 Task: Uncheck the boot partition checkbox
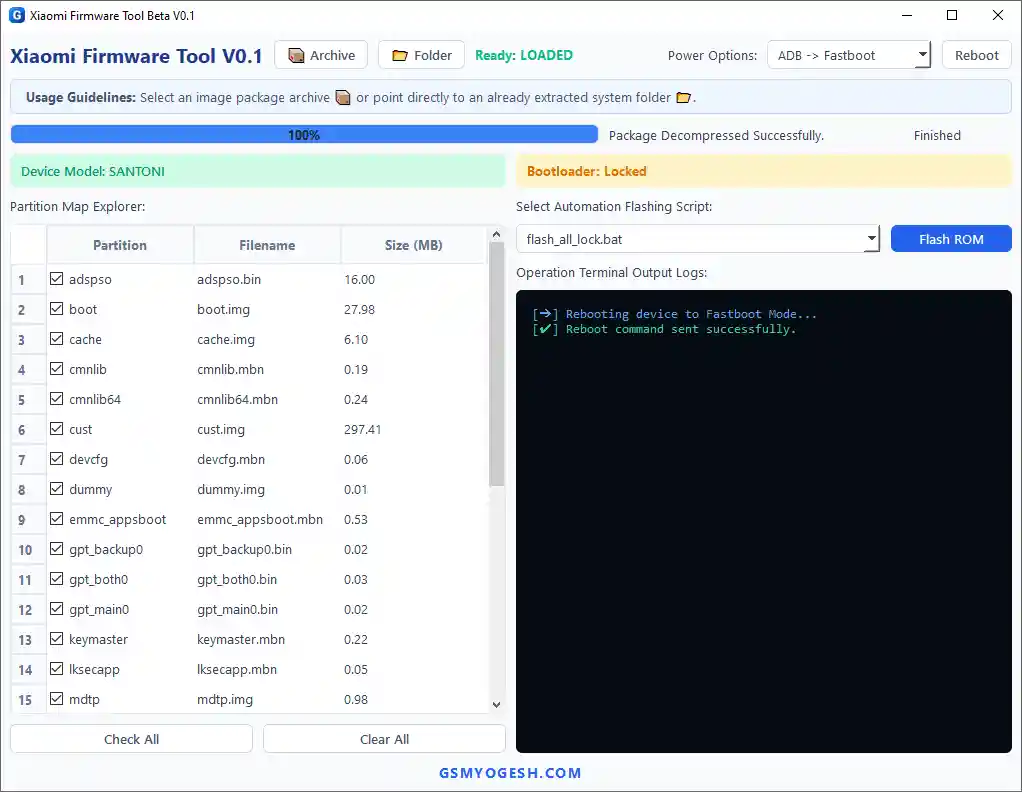[57, 308]
